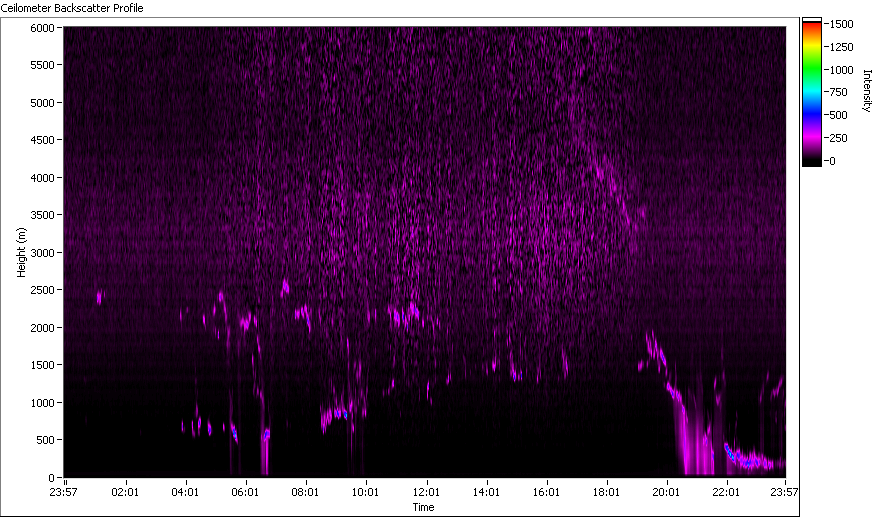
Task: Click the 'Ceilometer Backscatter Profile' title
Action: pos(72,8)
